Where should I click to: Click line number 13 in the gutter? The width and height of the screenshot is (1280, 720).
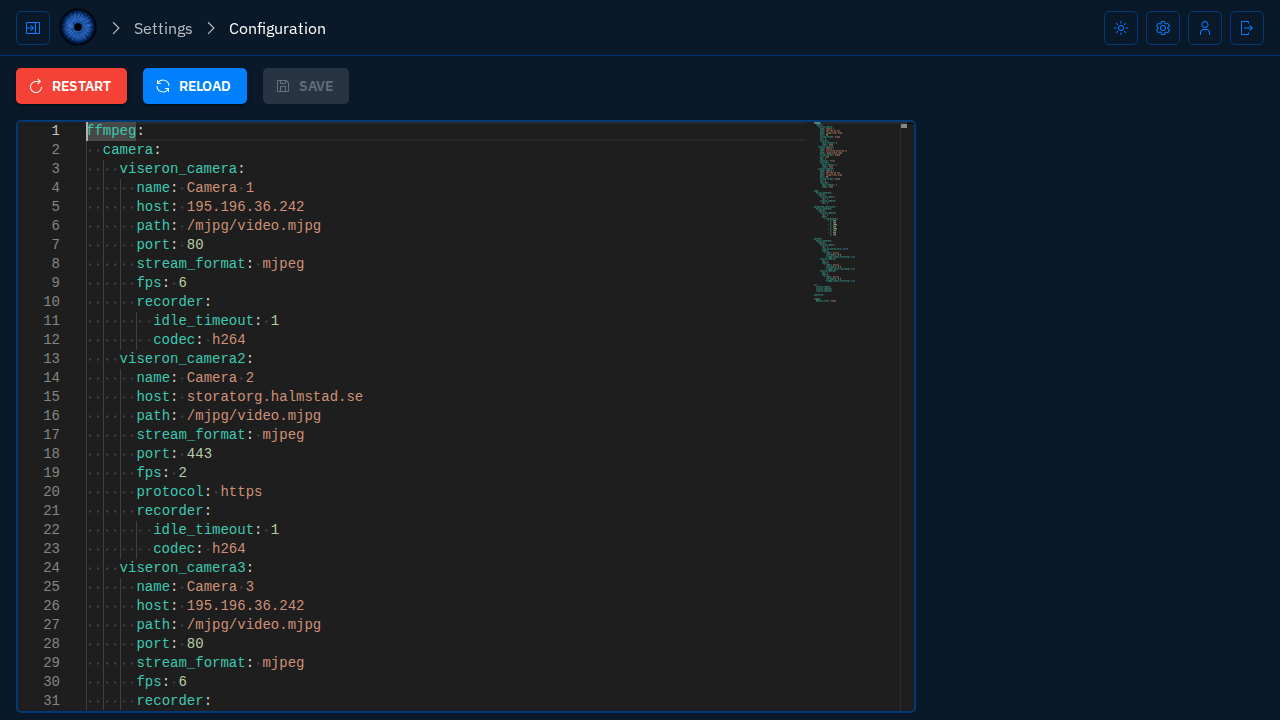[51, 359]
